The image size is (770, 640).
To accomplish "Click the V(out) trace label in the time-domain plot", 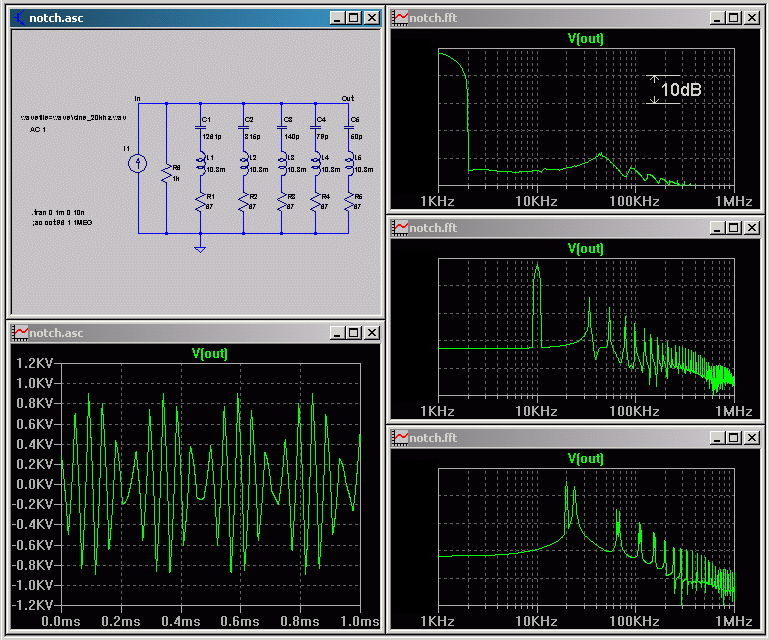I will click(x=209, y=353).
